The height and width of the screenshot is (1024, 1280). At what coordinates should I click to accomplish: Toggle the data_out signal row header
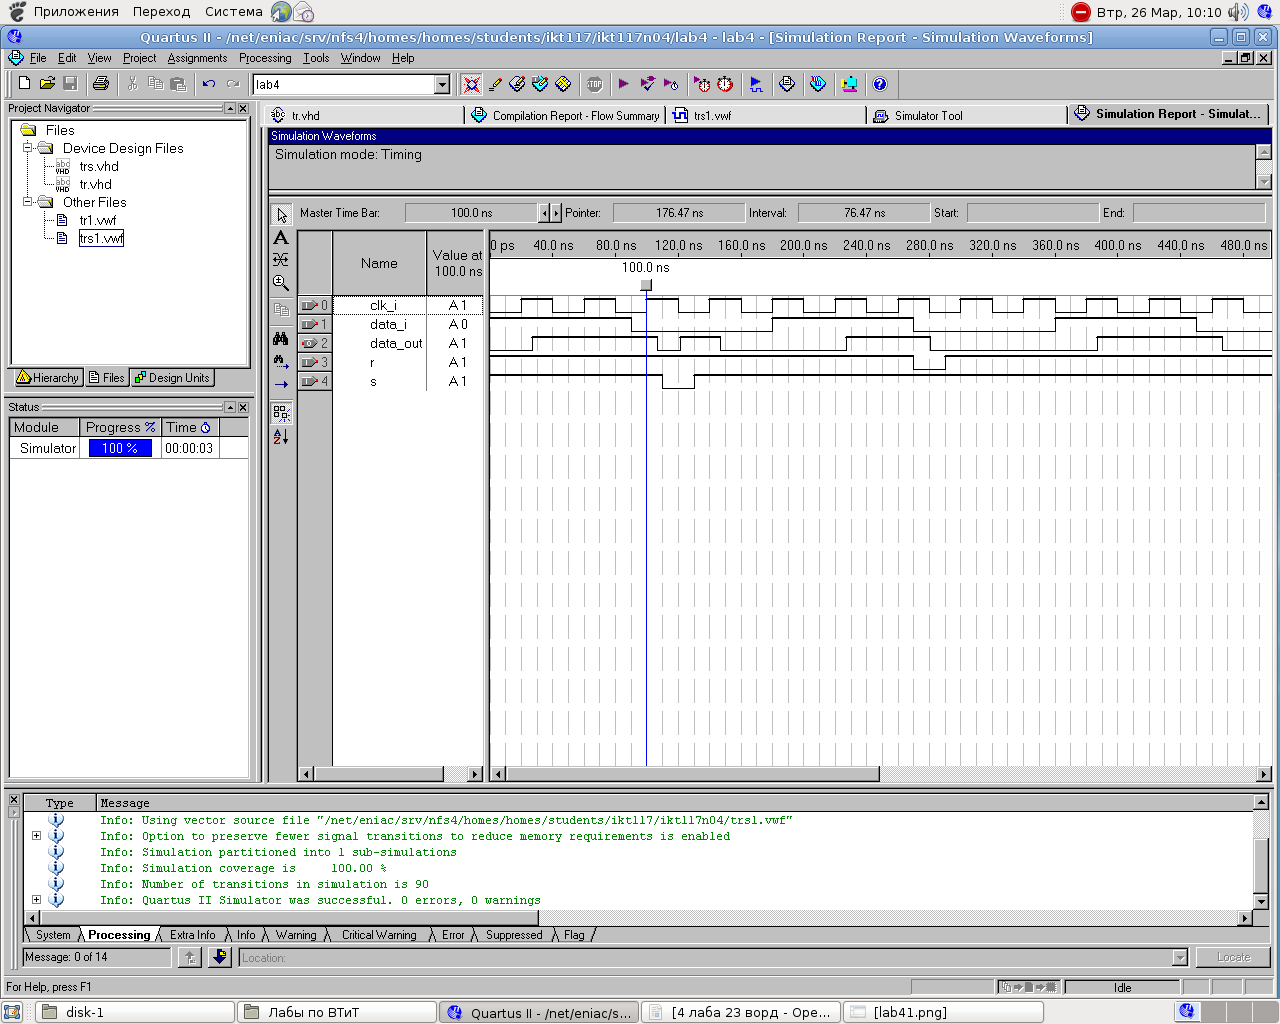coord(314,343)
